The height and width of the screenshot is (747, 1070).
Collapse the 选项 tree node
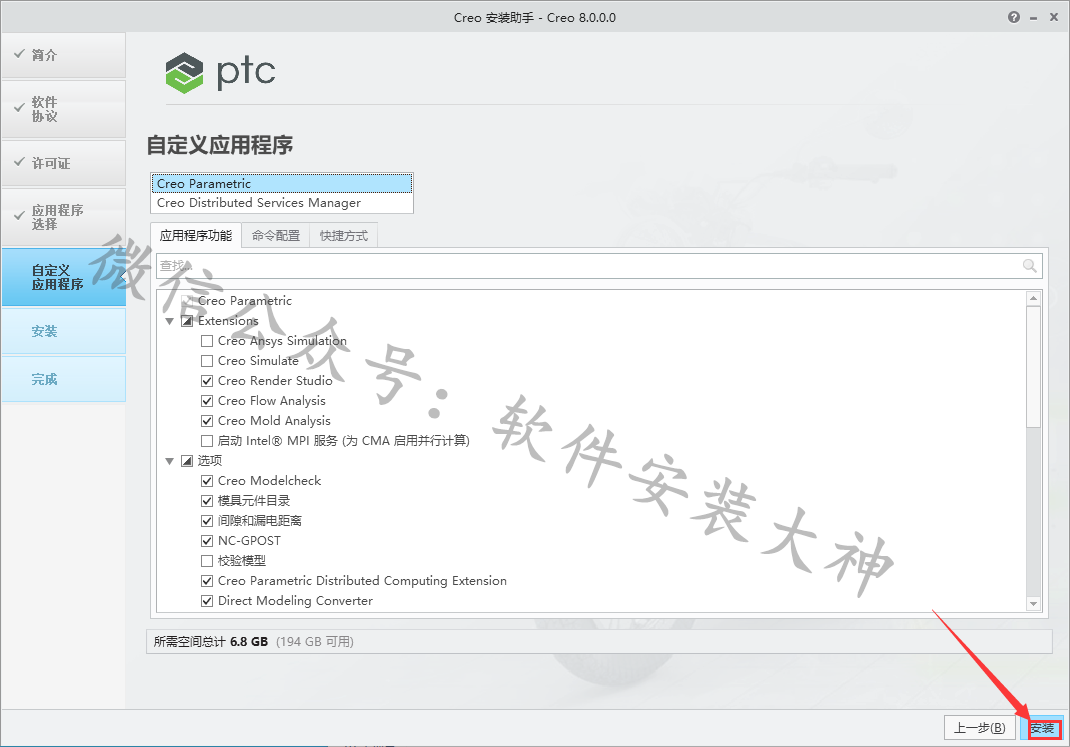coord(169,461)
